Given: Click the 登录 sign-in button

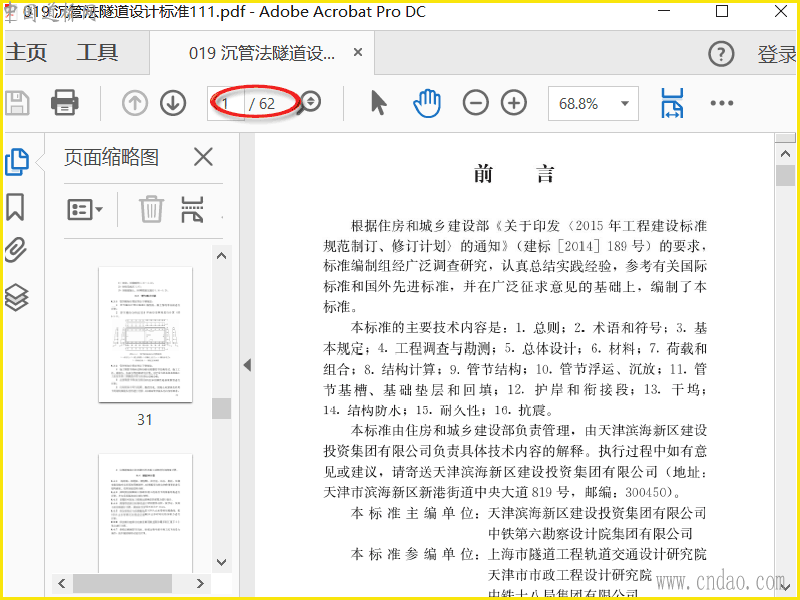Looking at the screenshot, I should 777,54.
